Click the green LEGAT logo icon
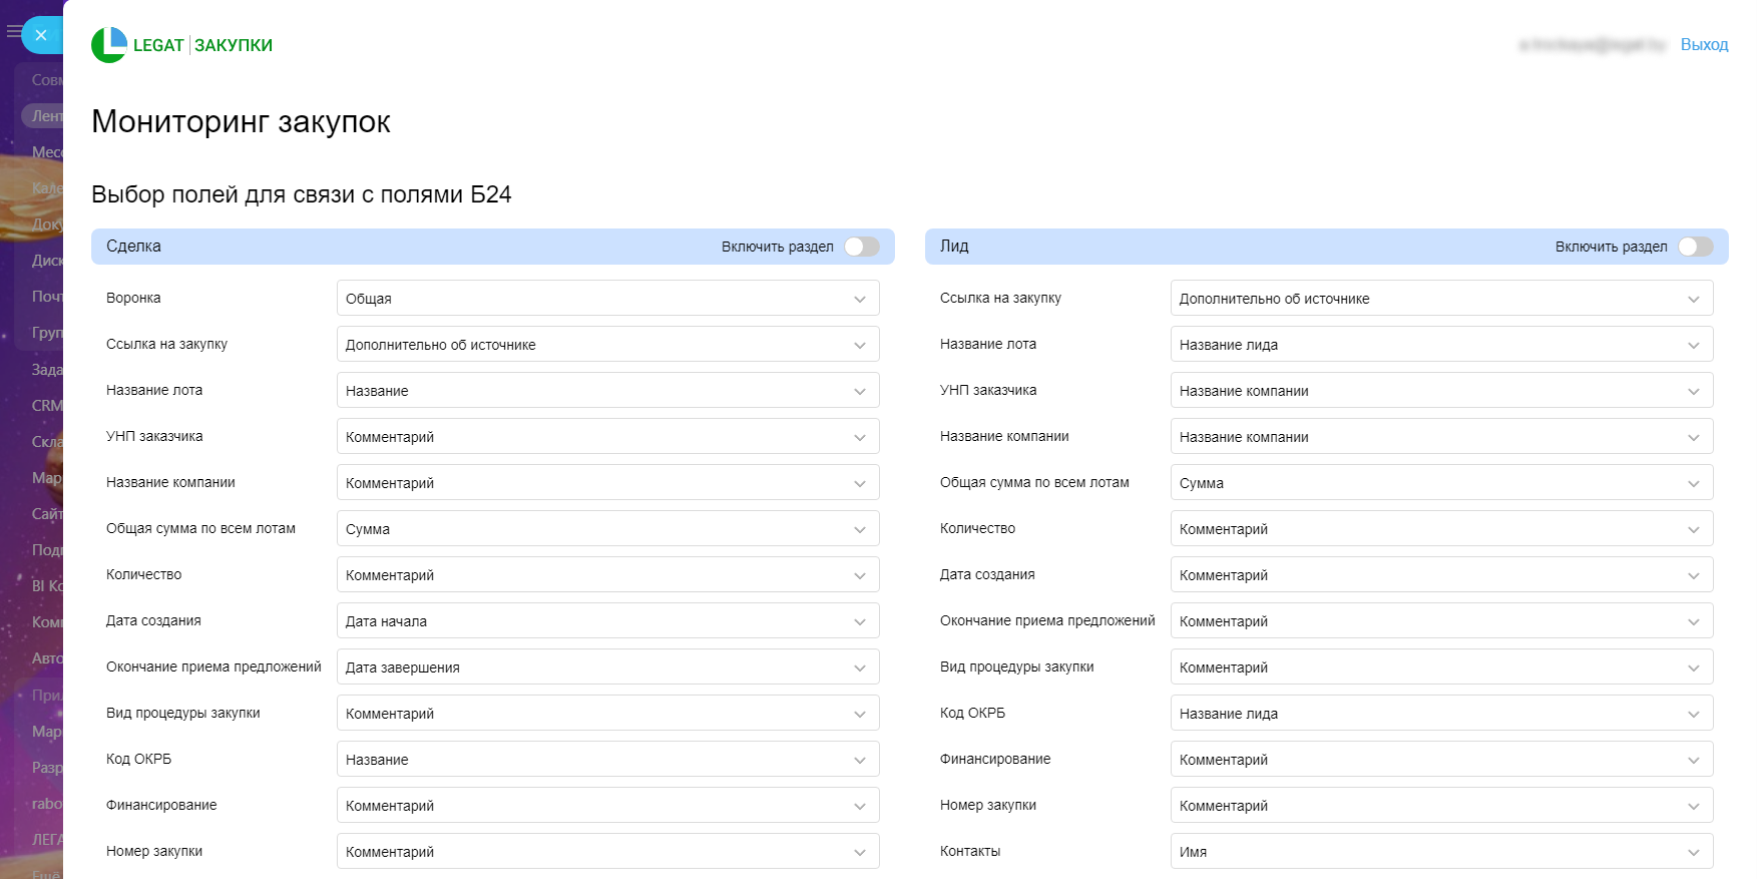1757x879 pixels. [109, 45]
